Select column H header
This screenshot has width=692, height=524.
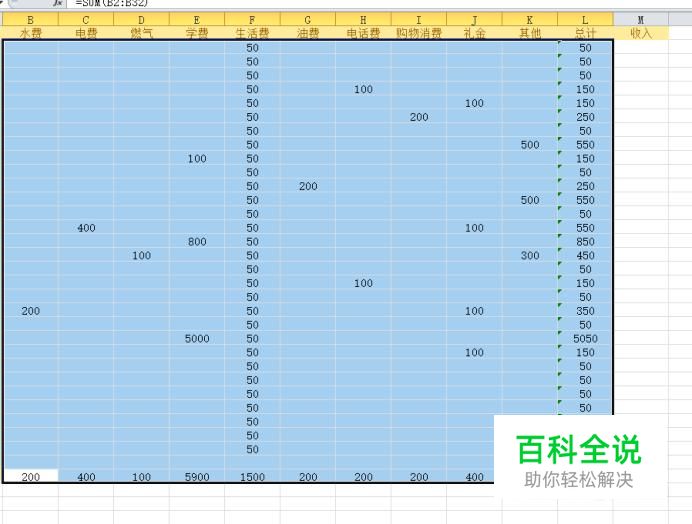pos(363,19)
